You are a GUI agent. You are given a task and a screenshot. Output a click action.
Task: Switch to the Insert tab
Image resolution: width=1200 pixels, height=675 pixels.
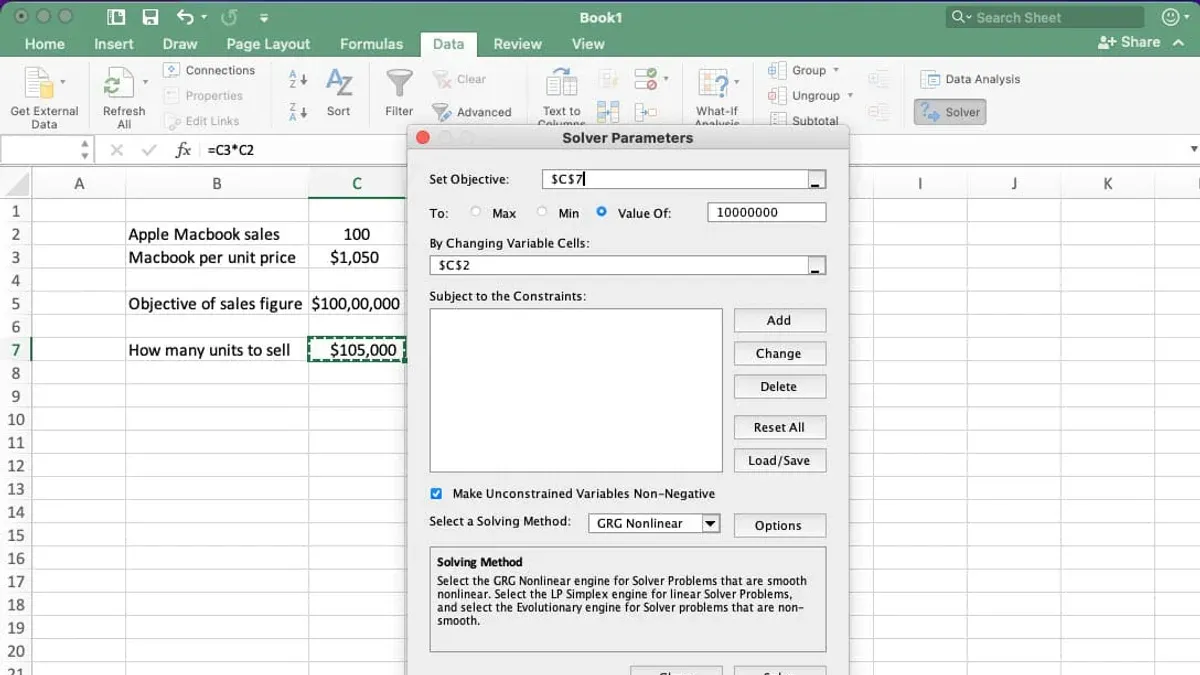click(x=114, y=44)
